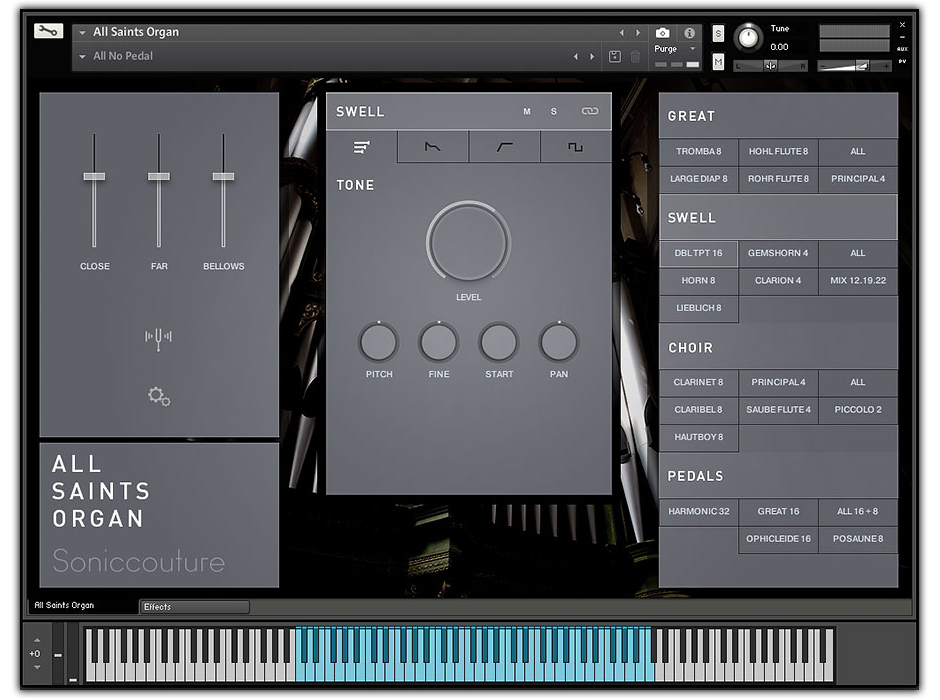The image size is (940, 700).
Task: Select the LFO square wave icon tab
Action: 576,147
